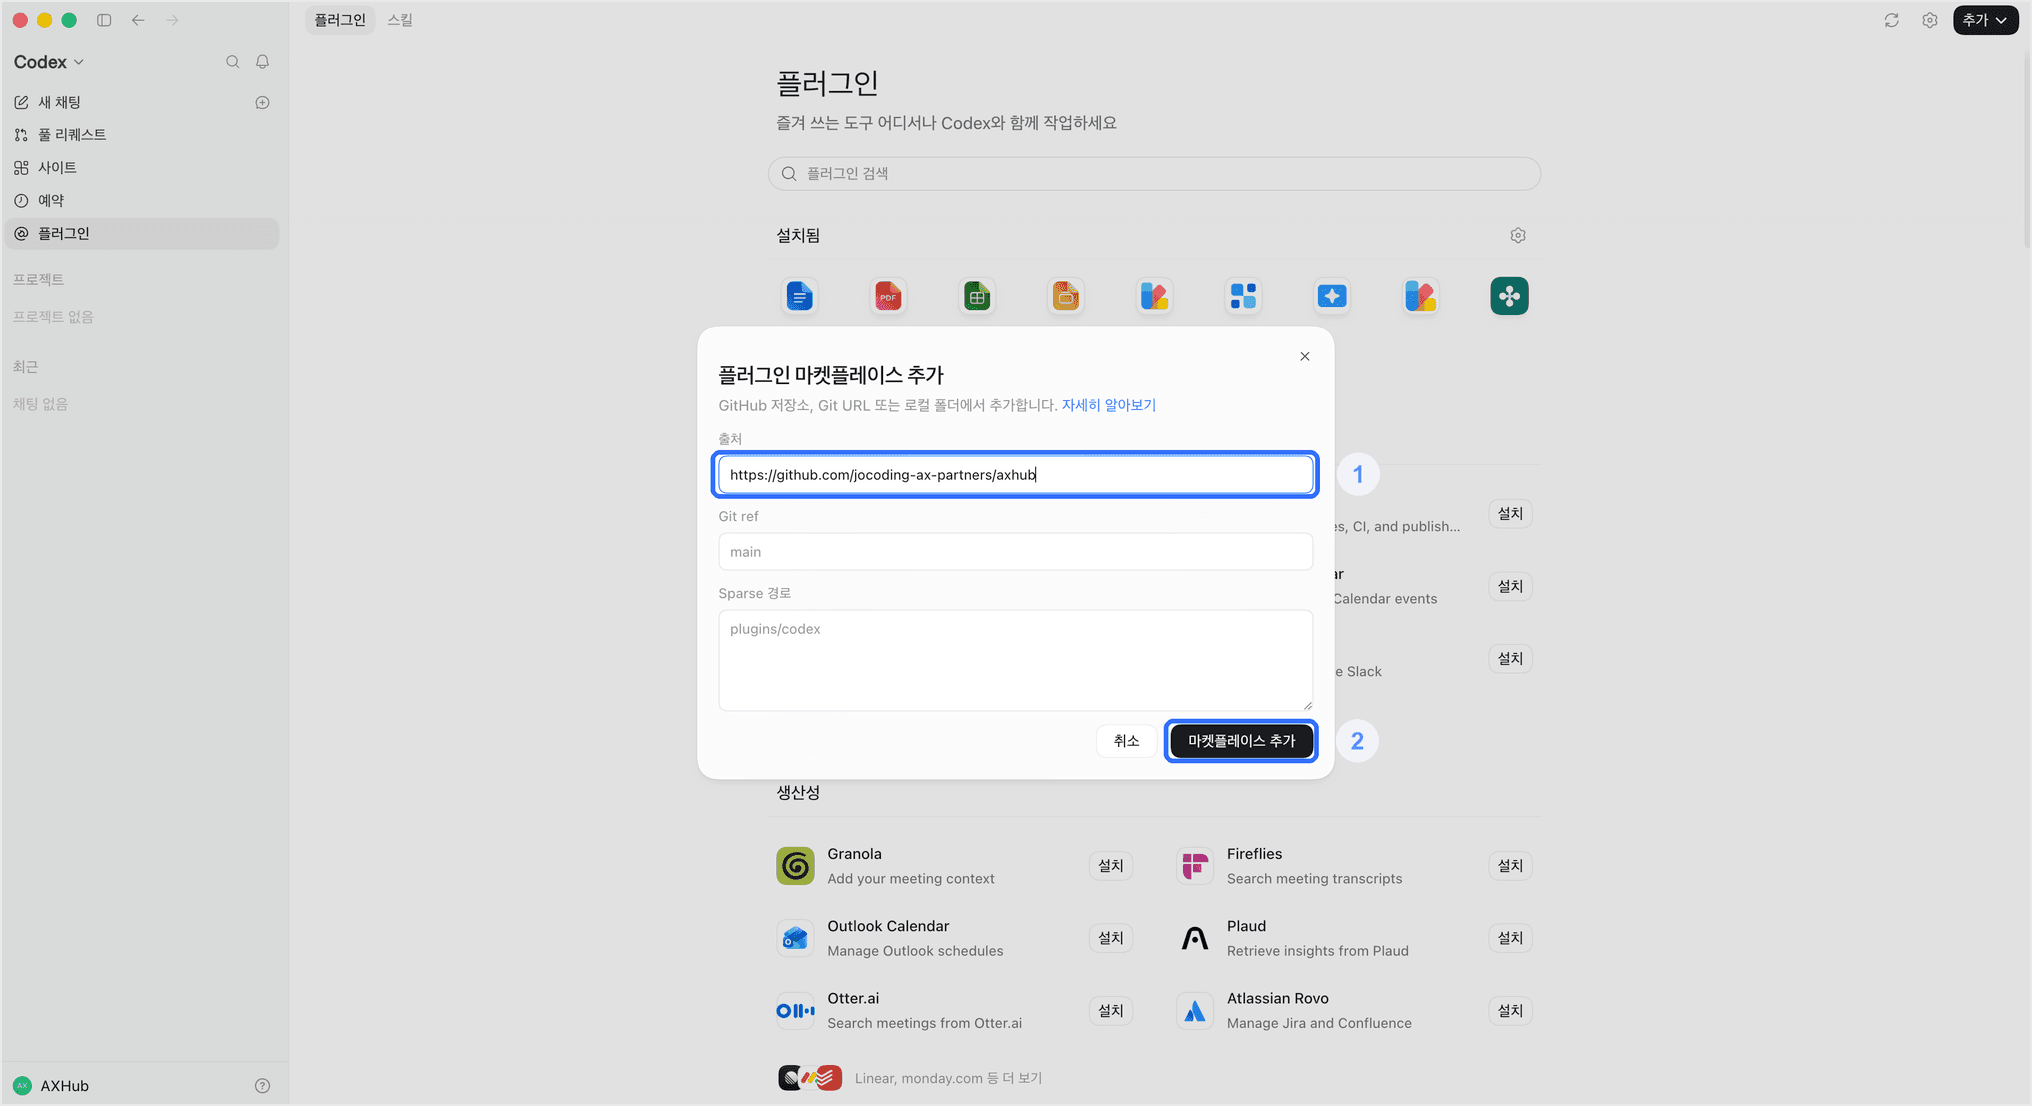Open the 추가 dropdown button
The height and width of the screenshot is (1106, 2032).
point(1985,20)
